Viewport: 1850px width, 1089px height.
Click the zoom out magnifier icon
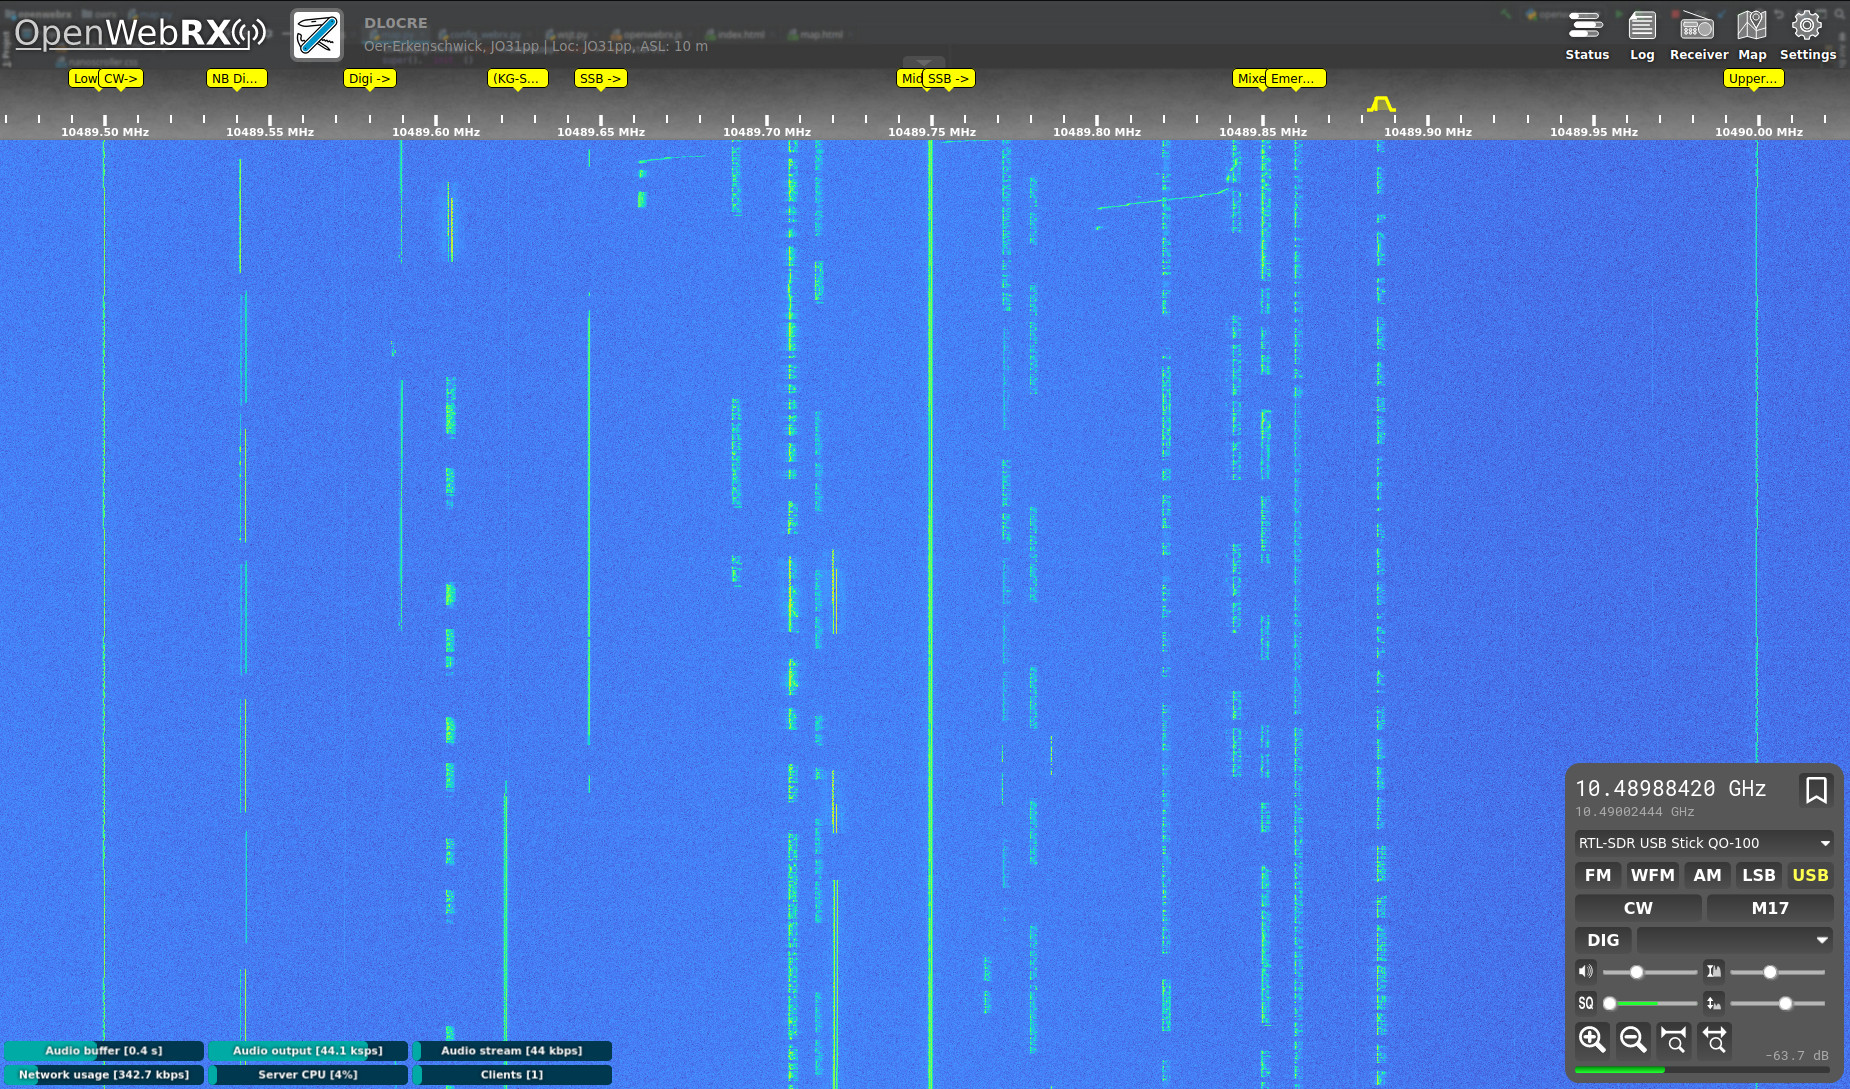pyautogui.click(x=1632, y=1039)
